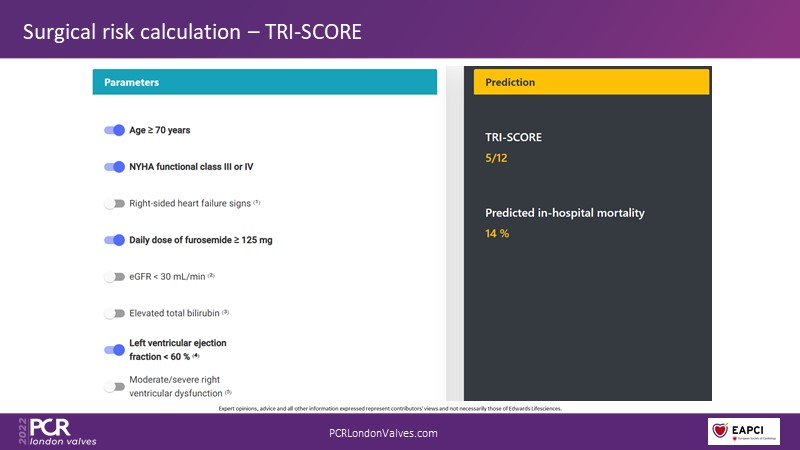The image size is (800, 450).
Task: Turn off NYHA functional class III or IV
Action: click(114, 167)
